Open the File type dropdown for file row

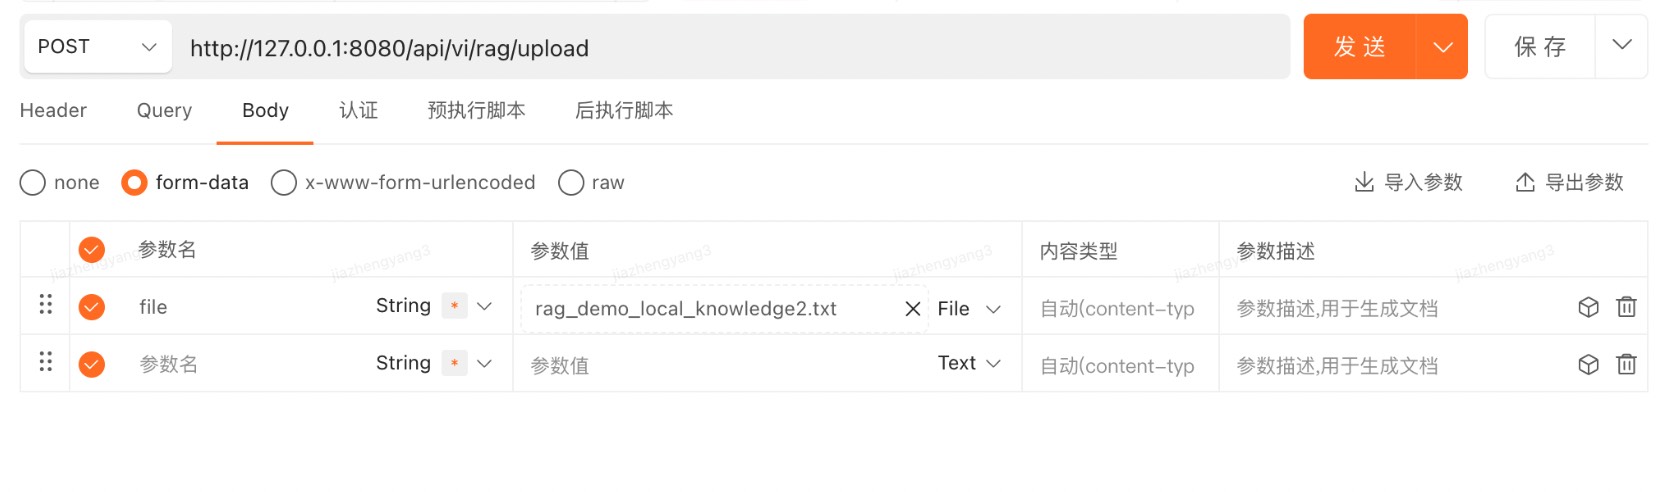[969, 309]
